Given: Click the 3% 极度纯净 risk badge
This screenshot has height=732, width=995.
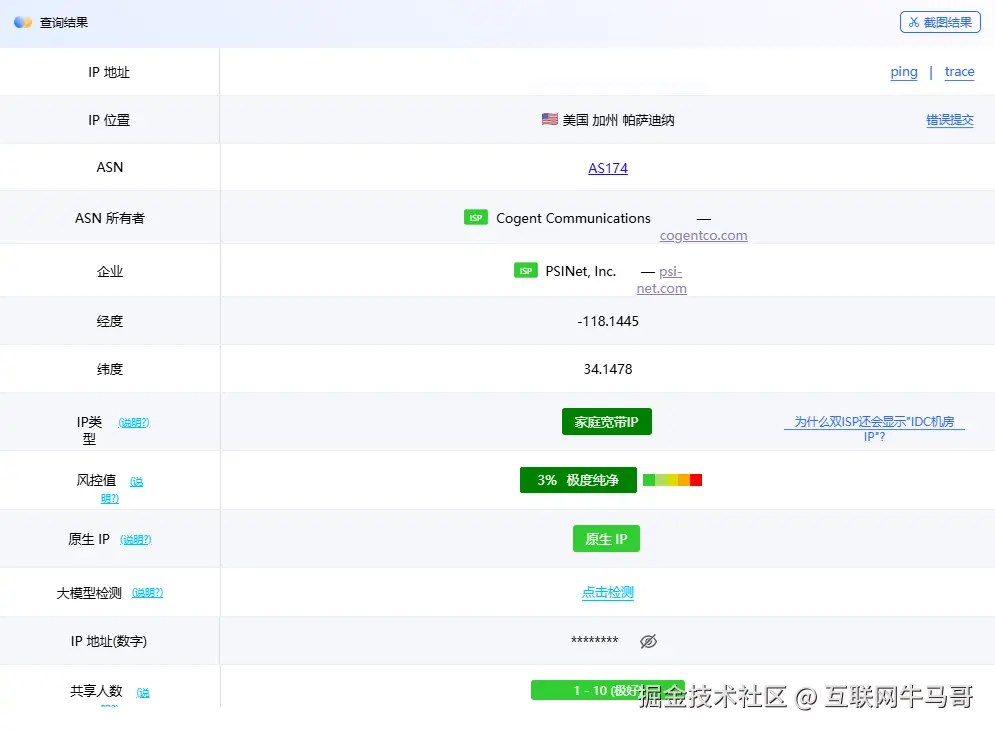Looking at the screenshot, I should coord(578,480).
